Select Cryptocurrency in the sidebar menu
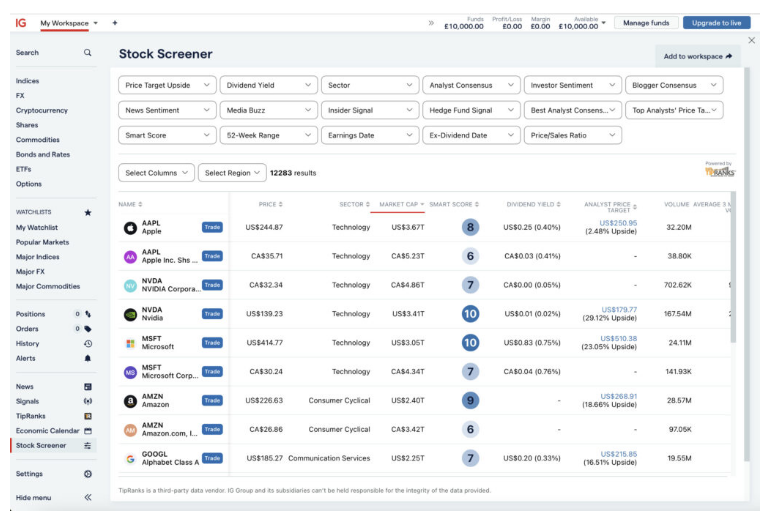 [x=42, y=110]
